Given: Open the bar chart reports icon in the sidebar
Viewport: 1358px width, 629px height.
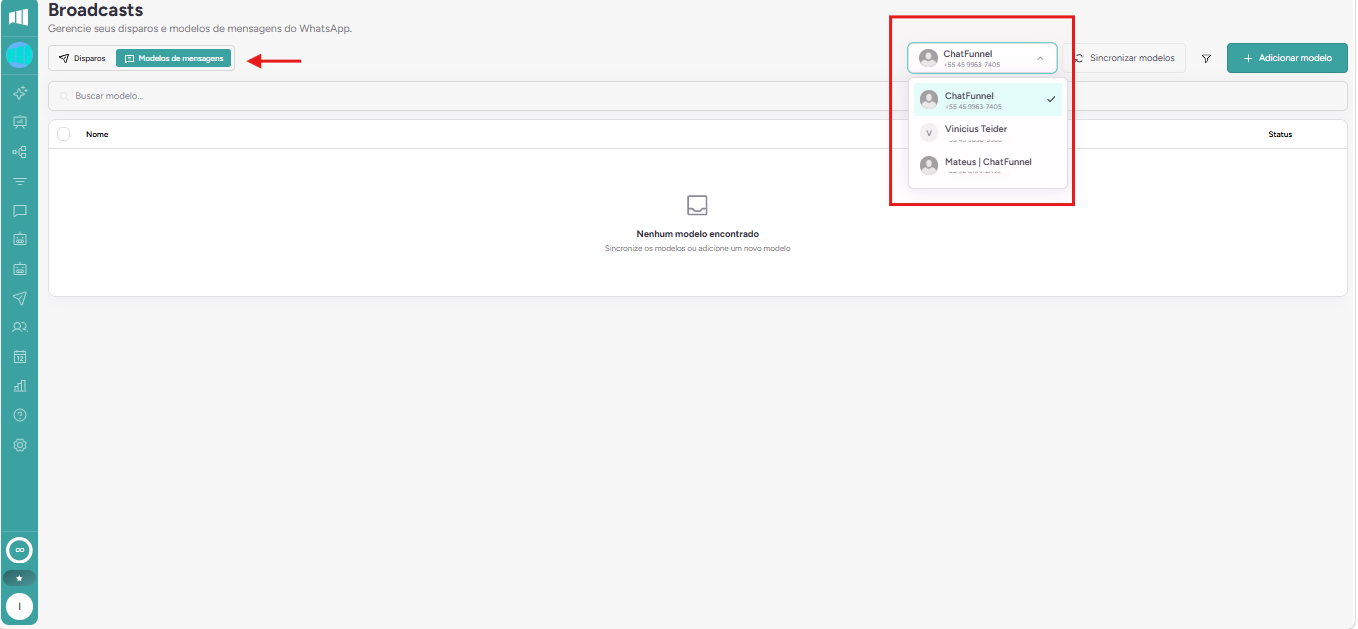Looking at the screenshot, I should pos(19,385).
